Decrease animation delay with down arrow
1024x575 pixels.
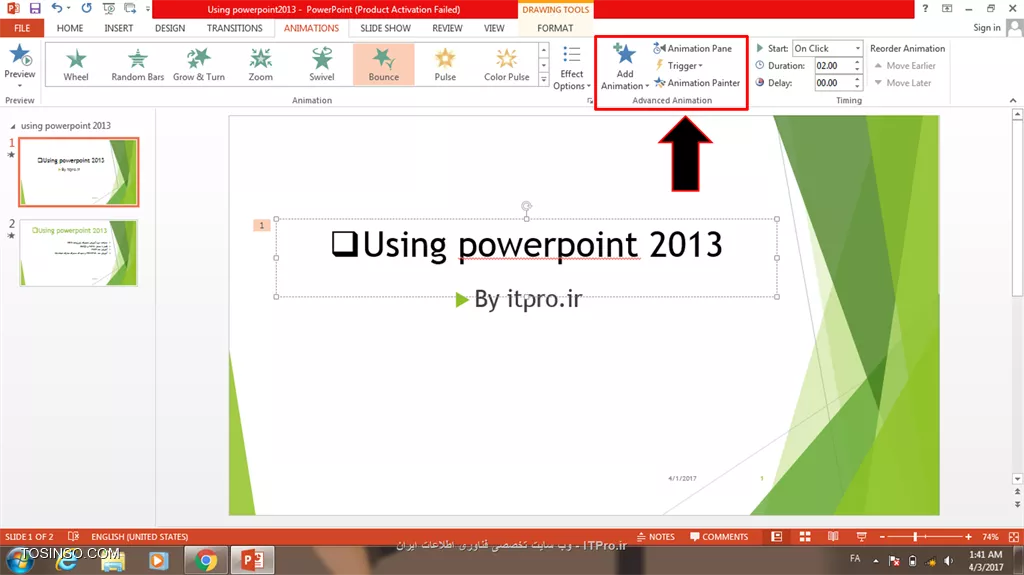[857, 86]
